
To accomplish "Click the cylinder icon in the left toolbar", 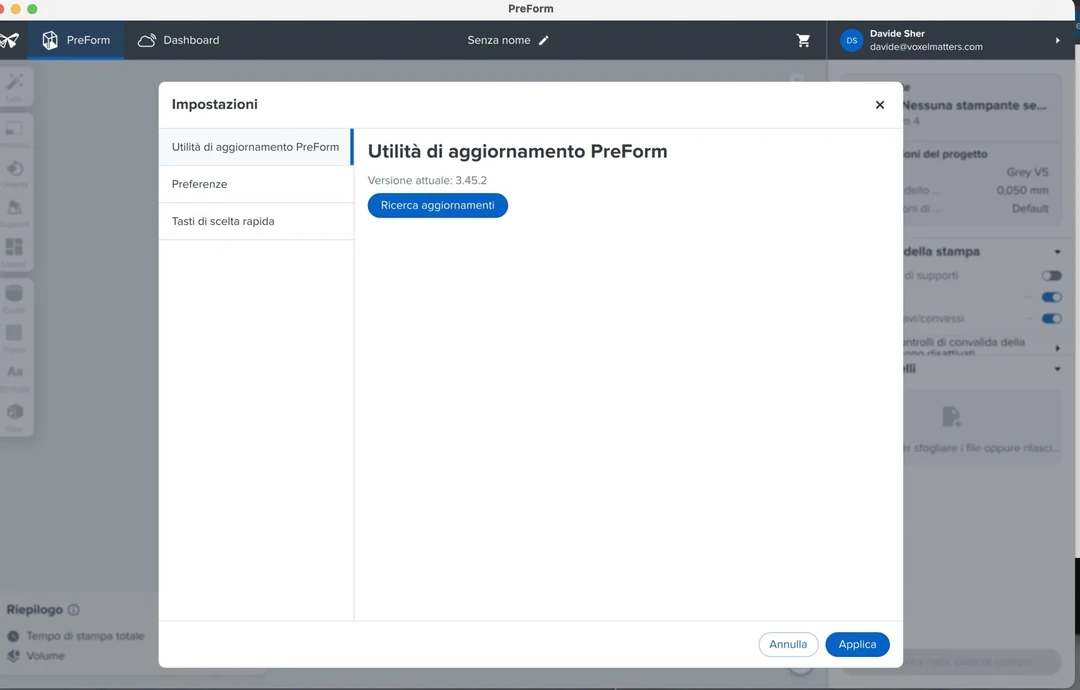I will [x=14, y=293].
